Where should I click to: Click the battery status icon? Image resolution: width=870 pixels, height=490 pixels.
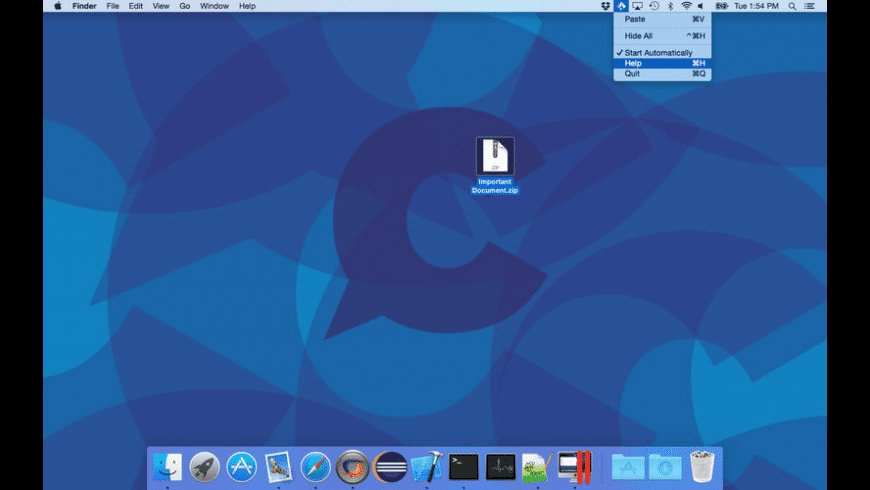click(x=721, y=6)
